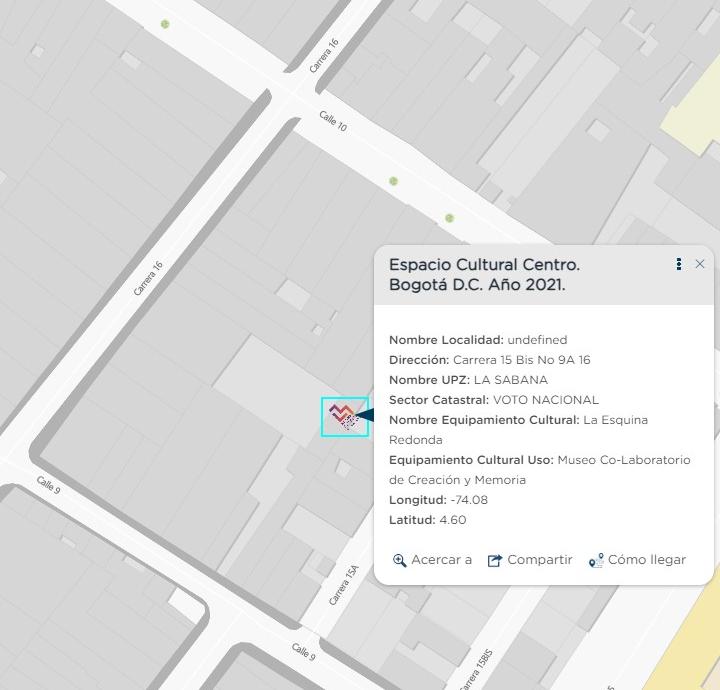
Task: Share the location using Compartir text
Action: tap(539, 560)
